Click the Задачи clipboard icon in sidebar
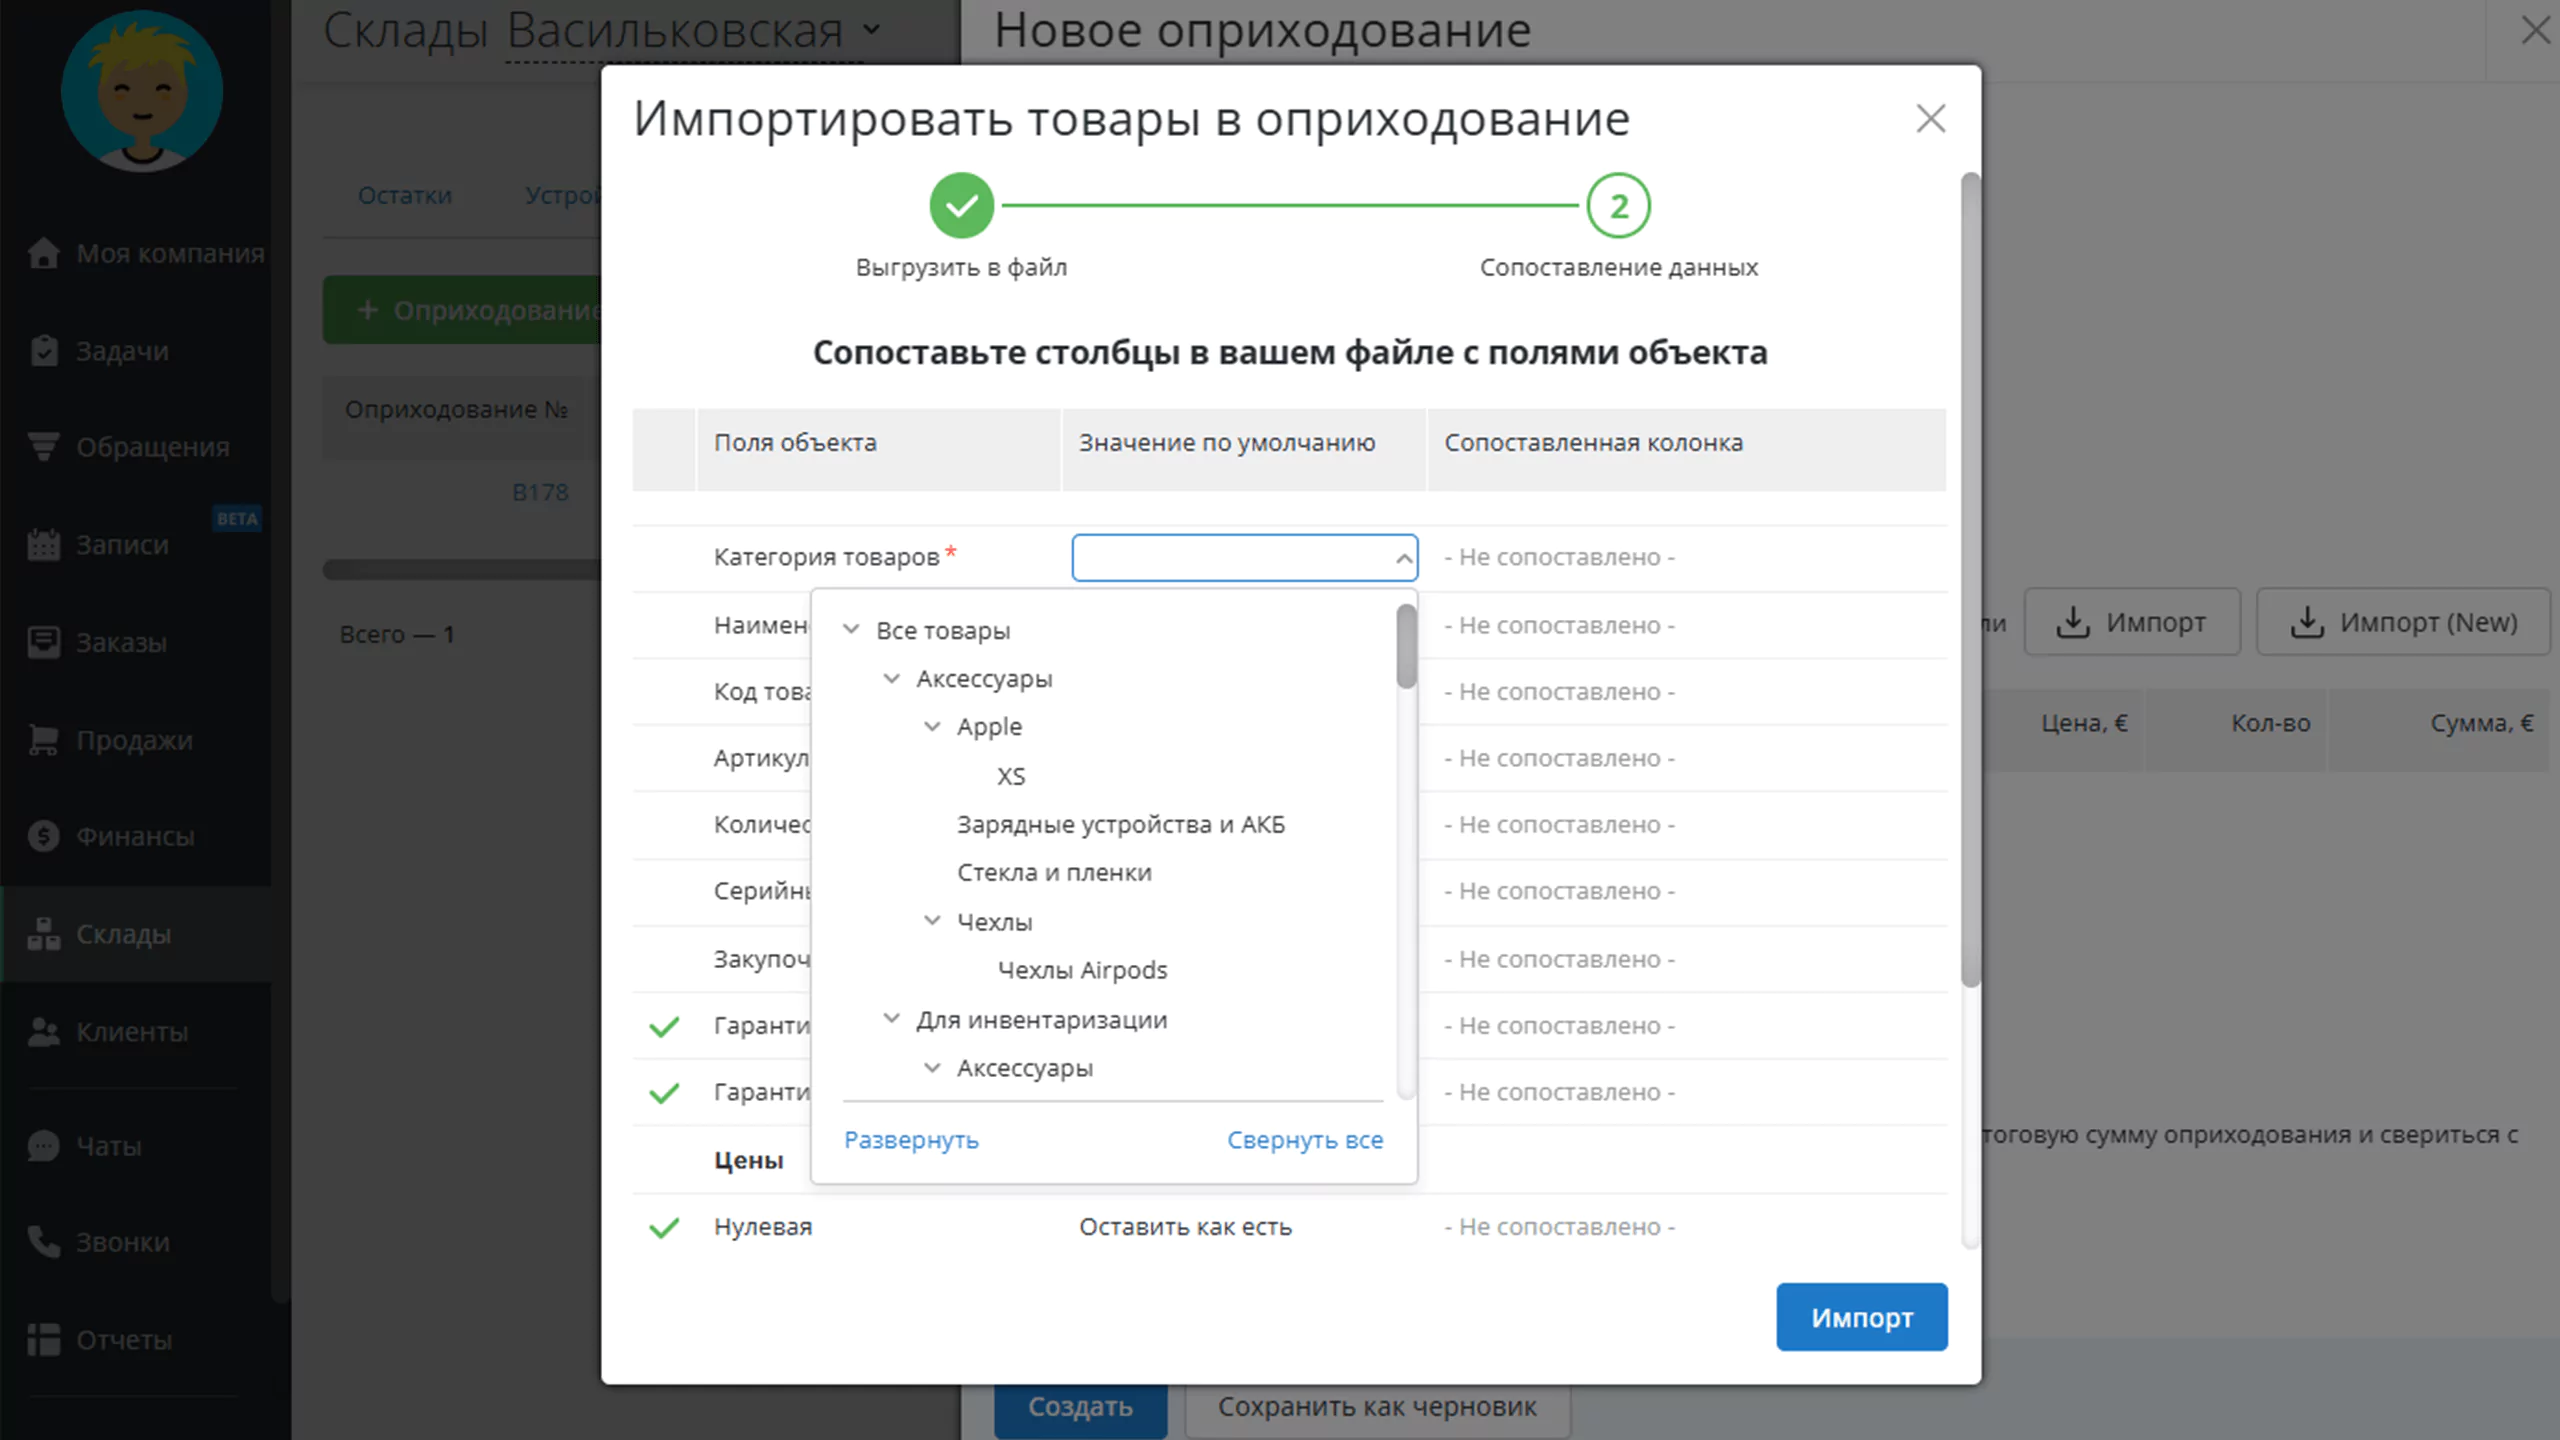This screenshot has width=2560, height=1440. (43, 350)
